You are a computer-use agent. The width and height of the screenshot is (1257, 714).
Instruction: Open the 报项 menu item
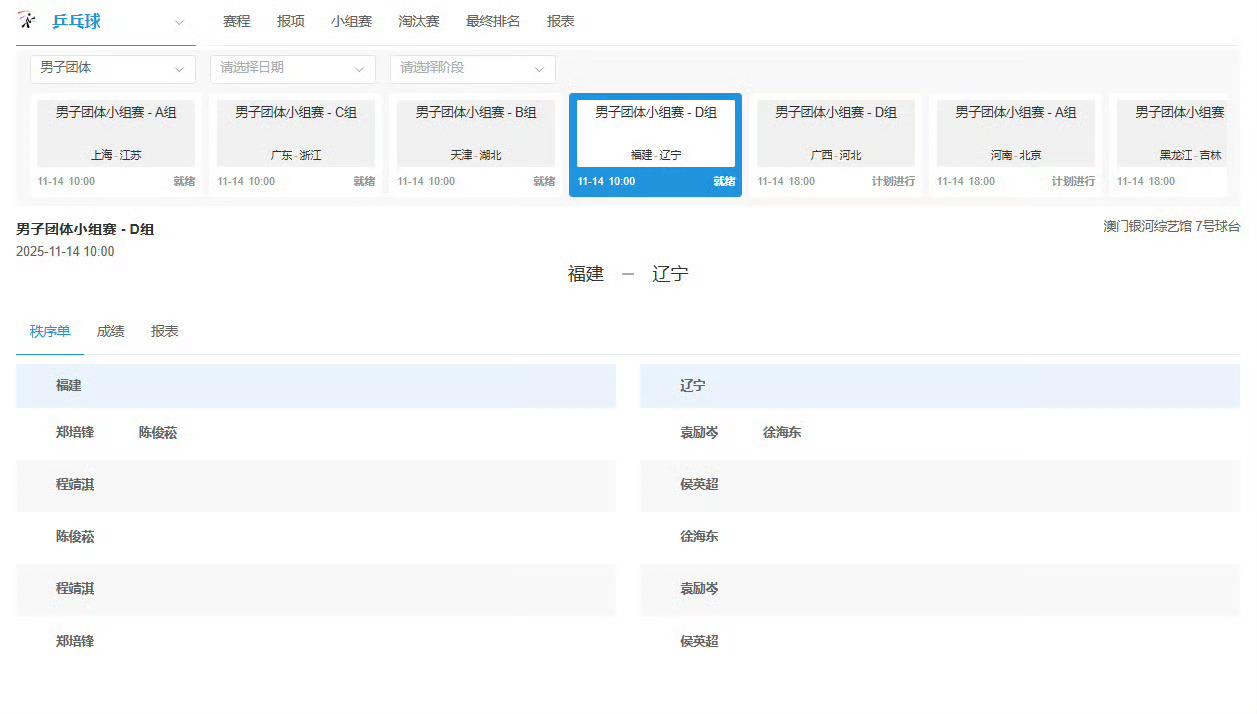click(x=290, y=20)
